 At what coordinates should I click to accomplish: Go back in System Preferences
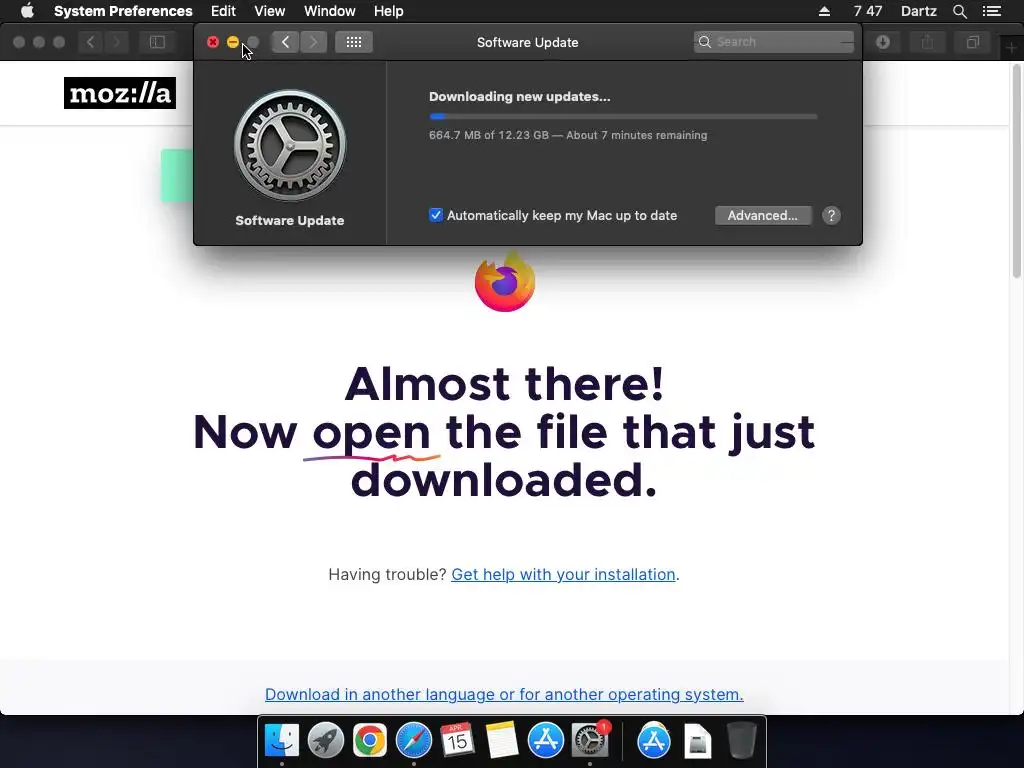(285, 42)
